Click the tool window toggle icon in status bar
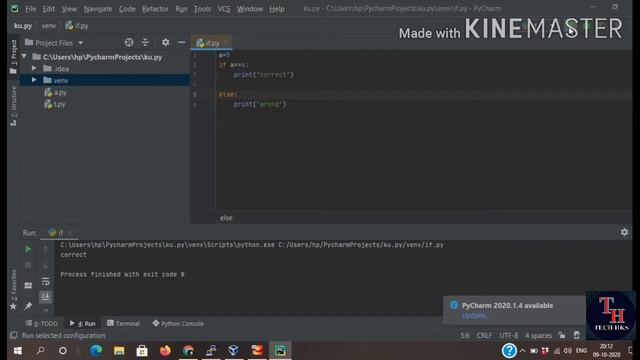 (x=13, y=335)
